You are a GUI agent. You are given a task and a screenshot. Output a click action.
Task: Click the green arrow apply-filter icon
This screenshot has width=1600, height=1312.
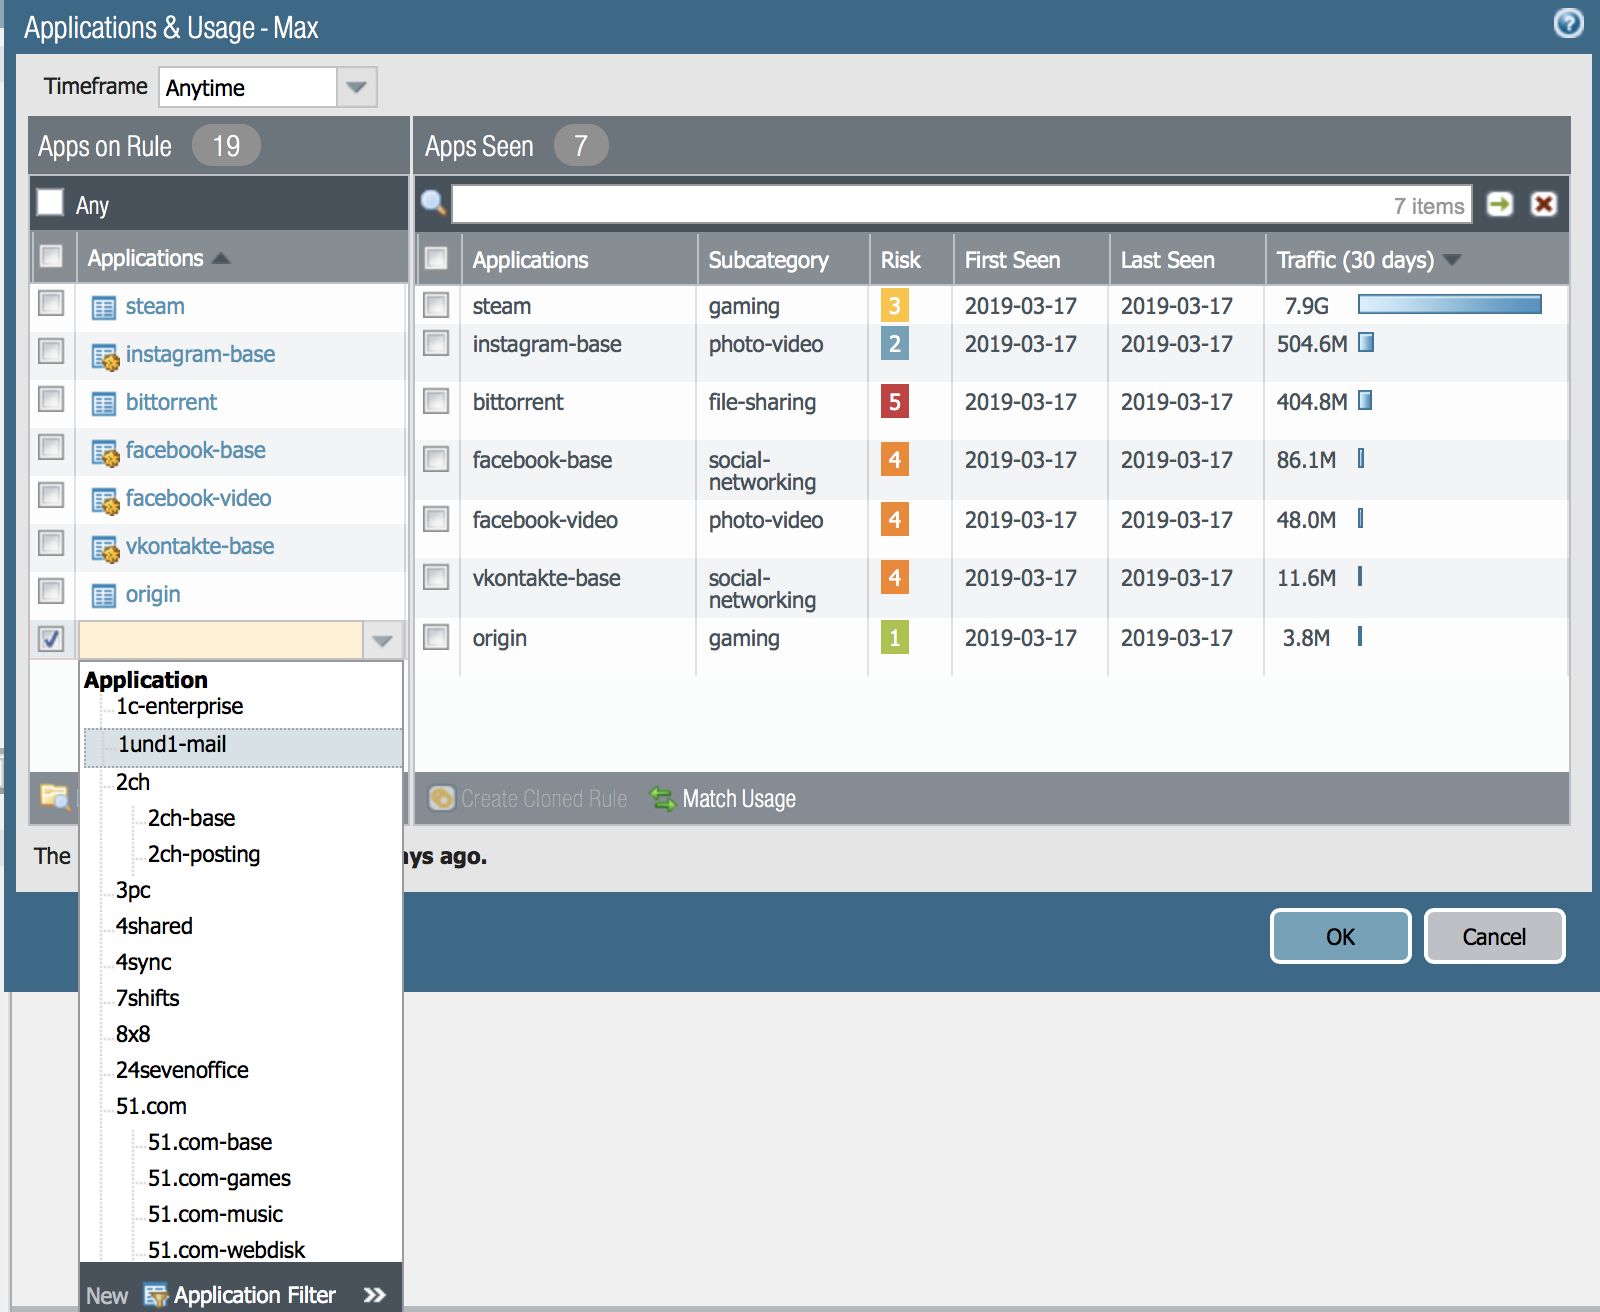click(x=1499, y=204)
